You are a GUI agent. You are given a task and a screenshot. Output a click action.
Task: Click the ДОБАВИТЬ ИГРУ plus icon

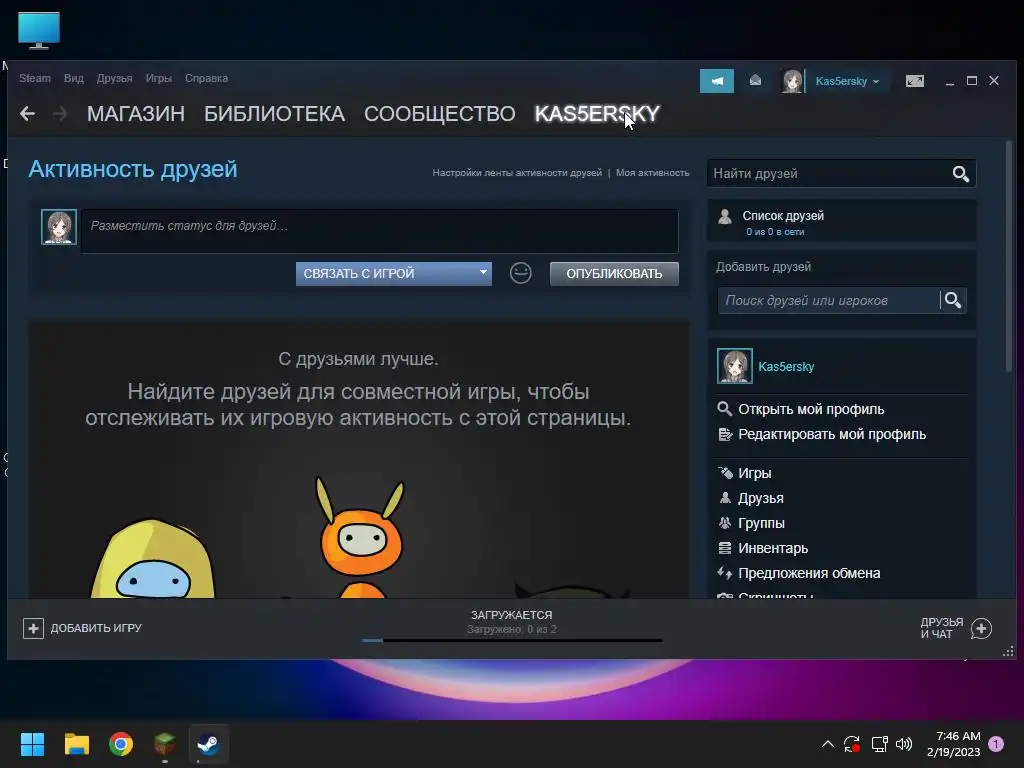point(33,628)
